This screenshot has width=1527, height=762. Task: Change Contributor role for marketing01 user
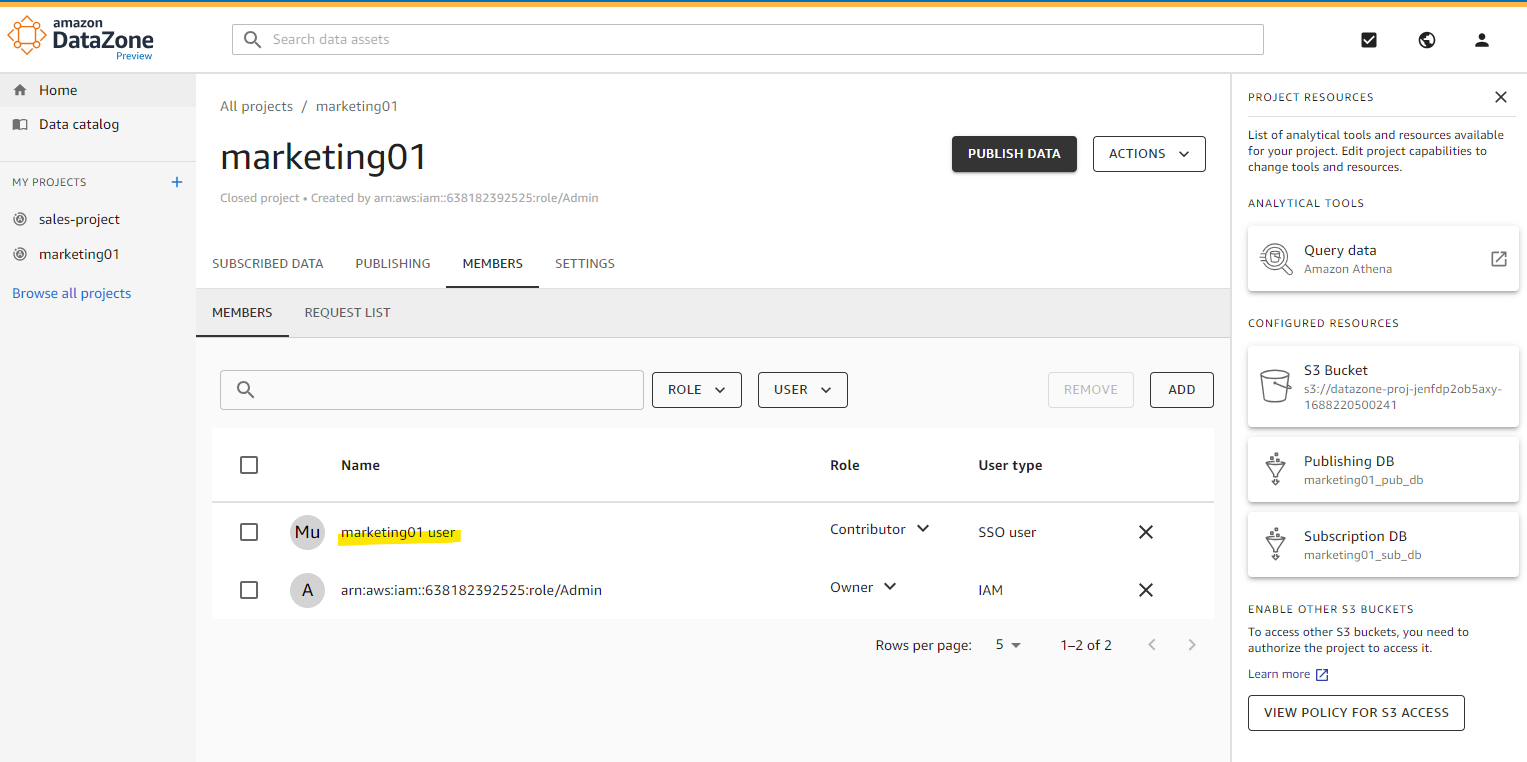(880, 529)
